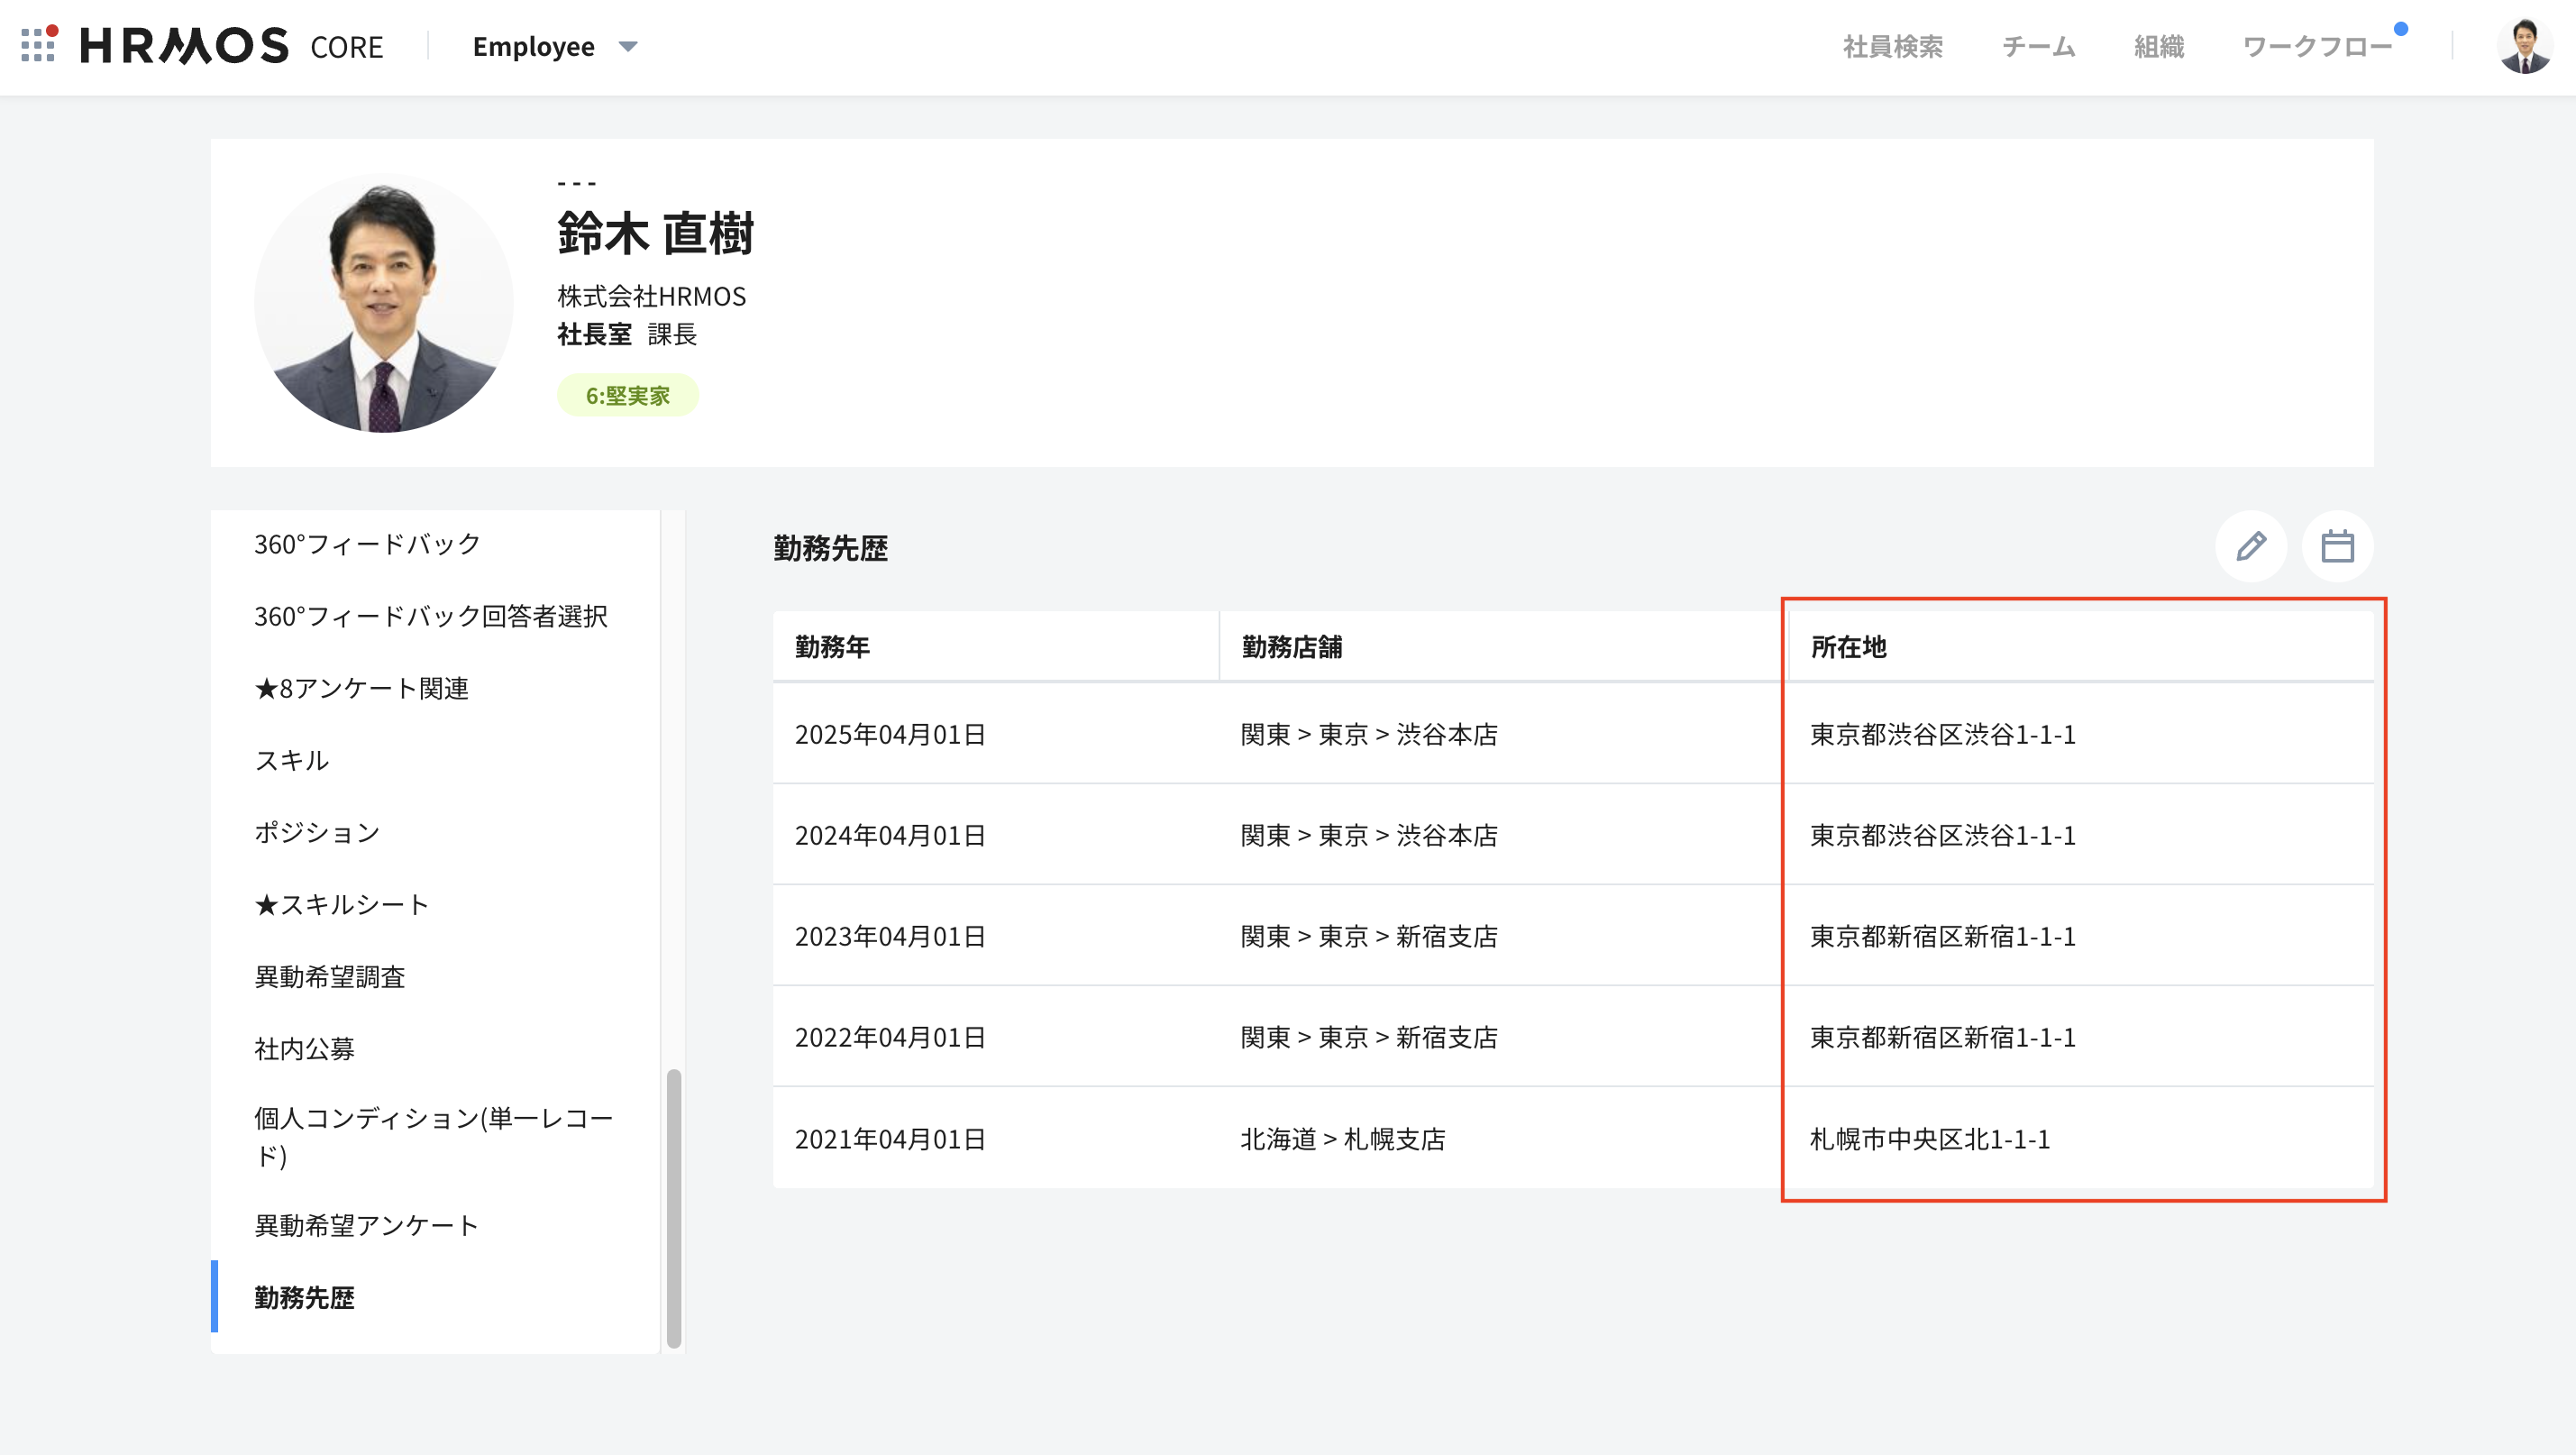Screen dimensions: 2576x1455
Task: Select 360°フィードバック回答者選択 in the sidebar
Action: pos(430,616)
